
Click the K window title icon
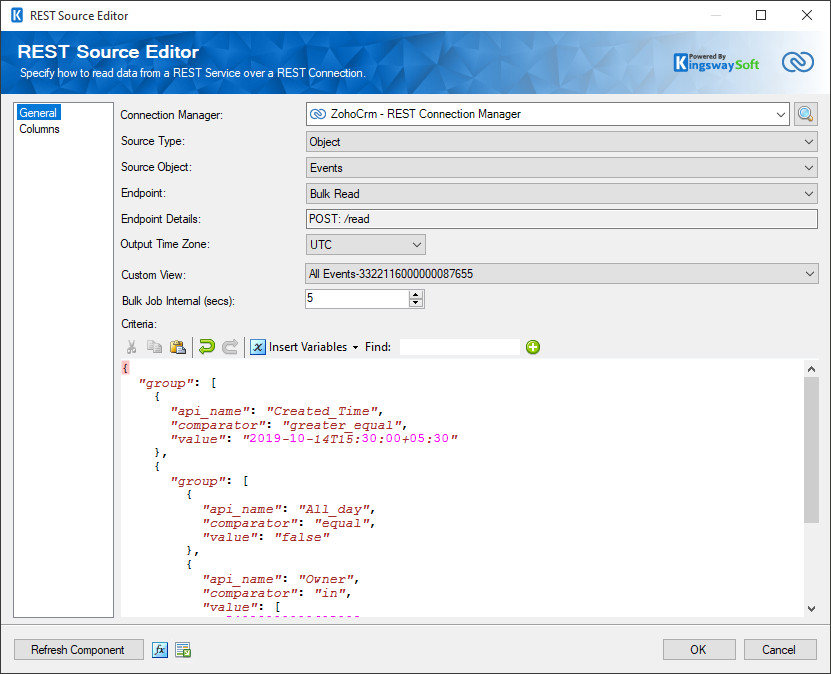[x=17, y=15]
